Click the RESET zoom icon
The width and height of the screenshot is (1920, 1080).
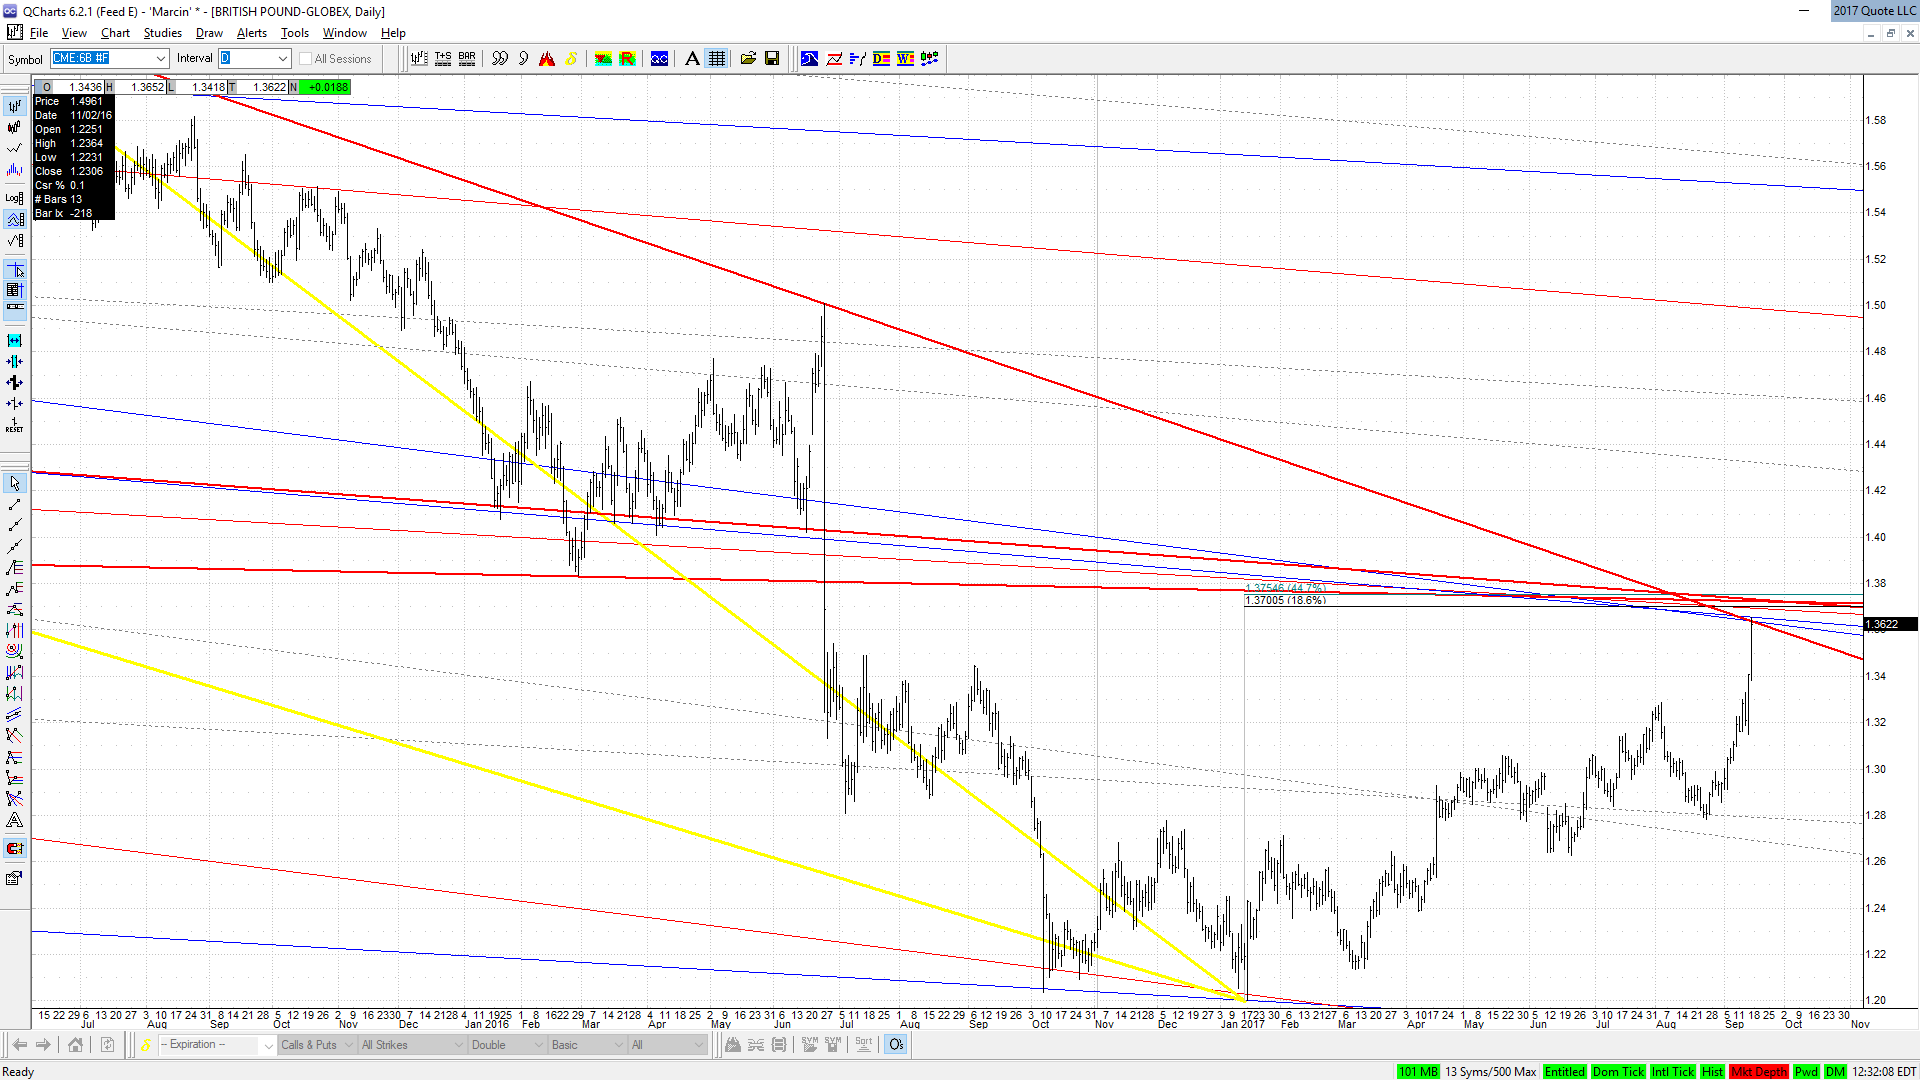[x=14, y=425]
